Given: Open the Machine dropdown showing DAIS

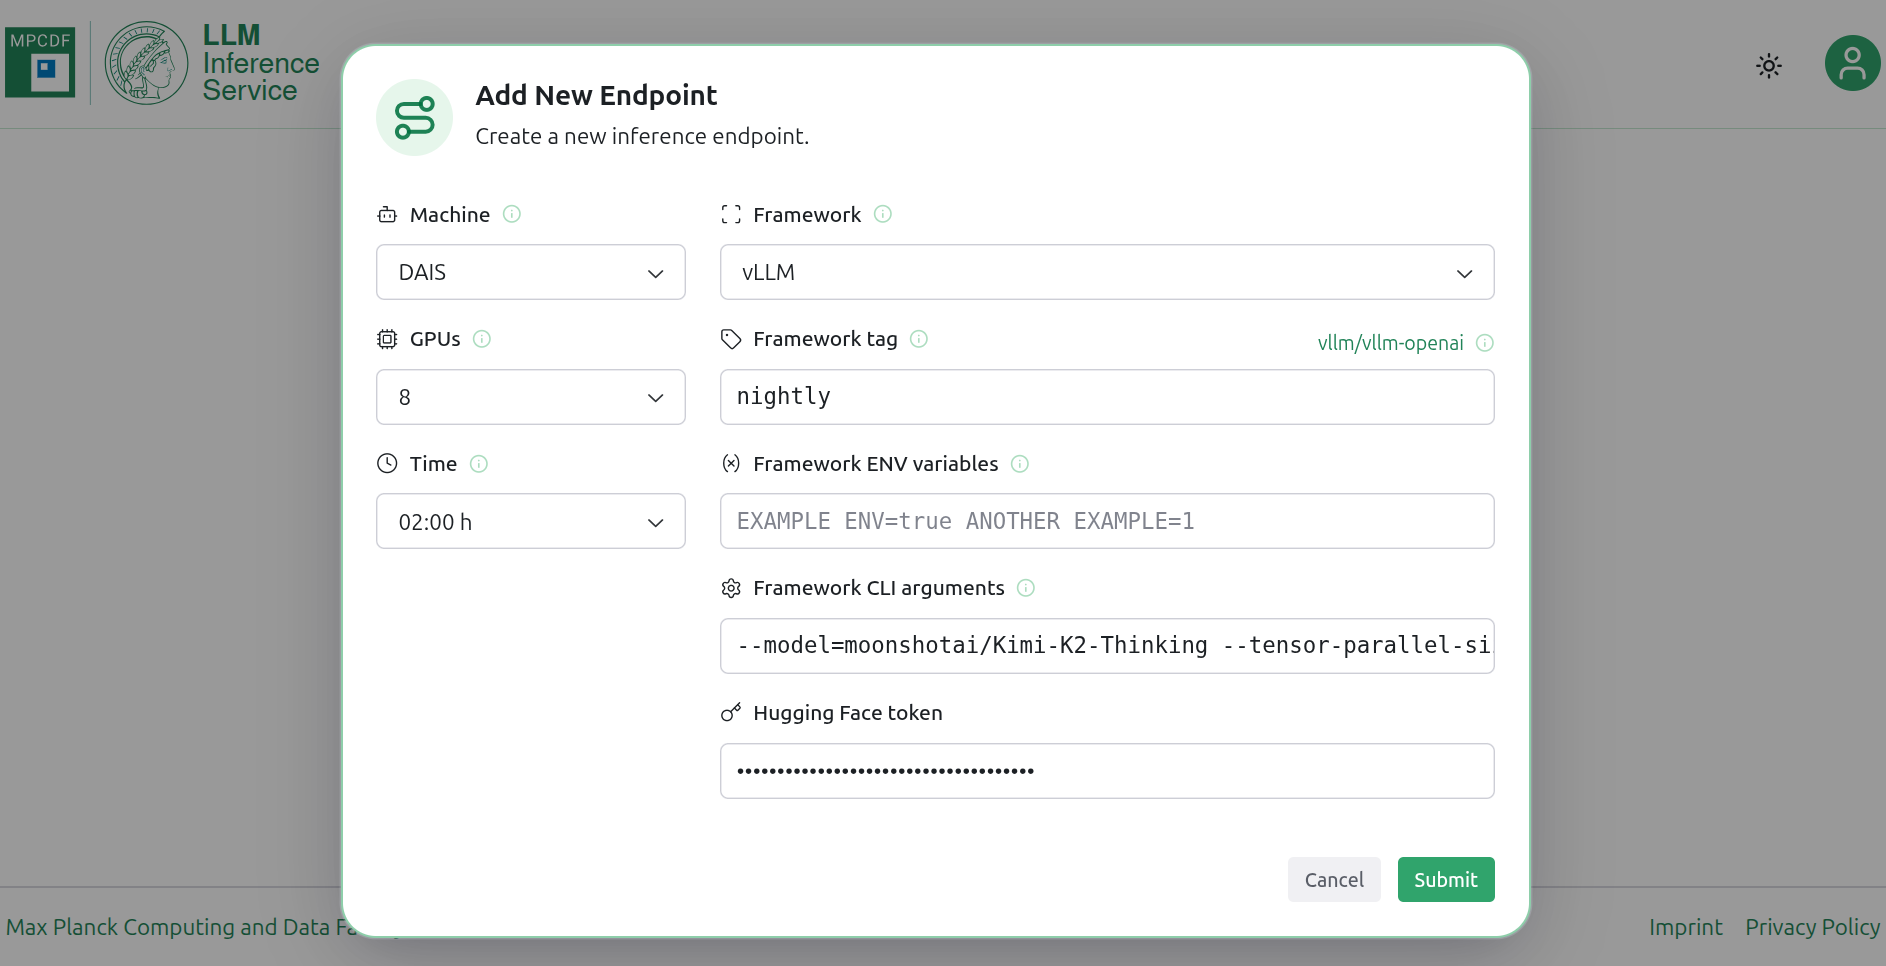Looking at the screenshot, I should coord(530,272).
